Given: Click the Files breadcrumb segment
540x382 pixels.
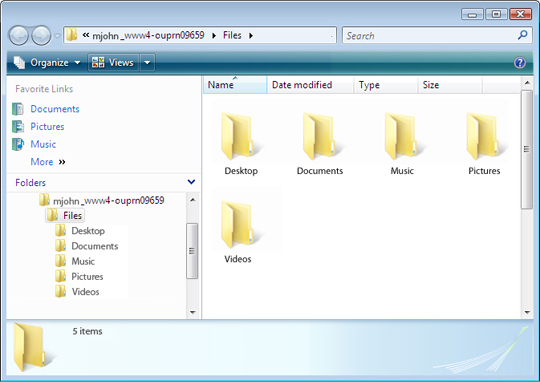Looking at the screenshot, I should coord(232,35).
